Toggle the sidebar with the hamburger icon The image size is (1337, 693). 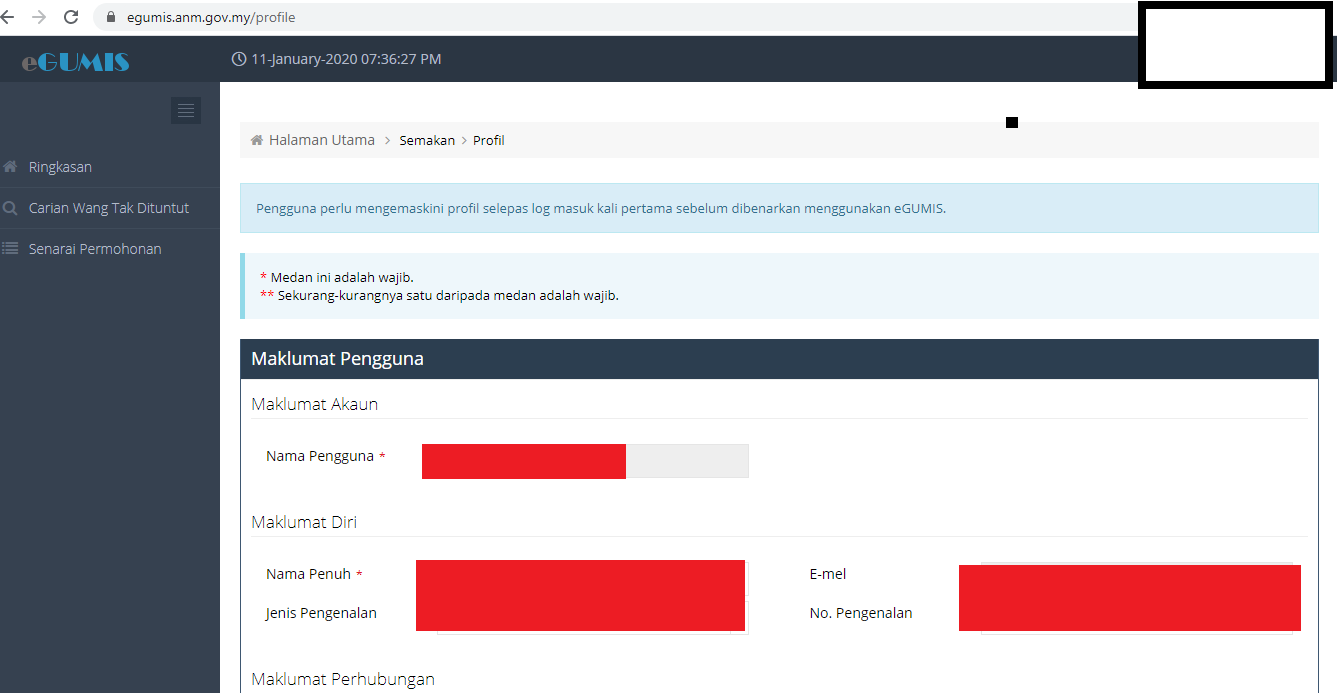click(185, 111)
